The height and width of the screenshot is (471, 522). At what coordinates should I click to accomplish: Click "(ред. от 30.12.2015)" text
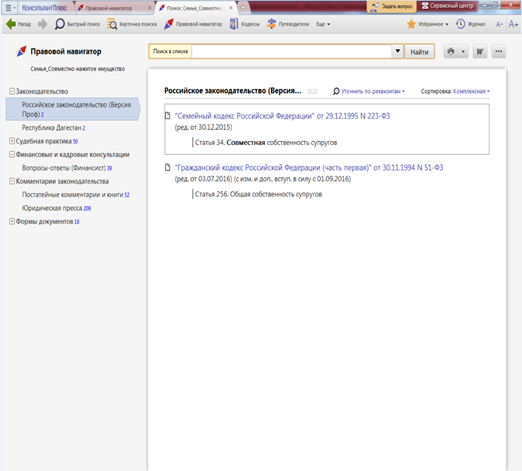coord(203,127)
